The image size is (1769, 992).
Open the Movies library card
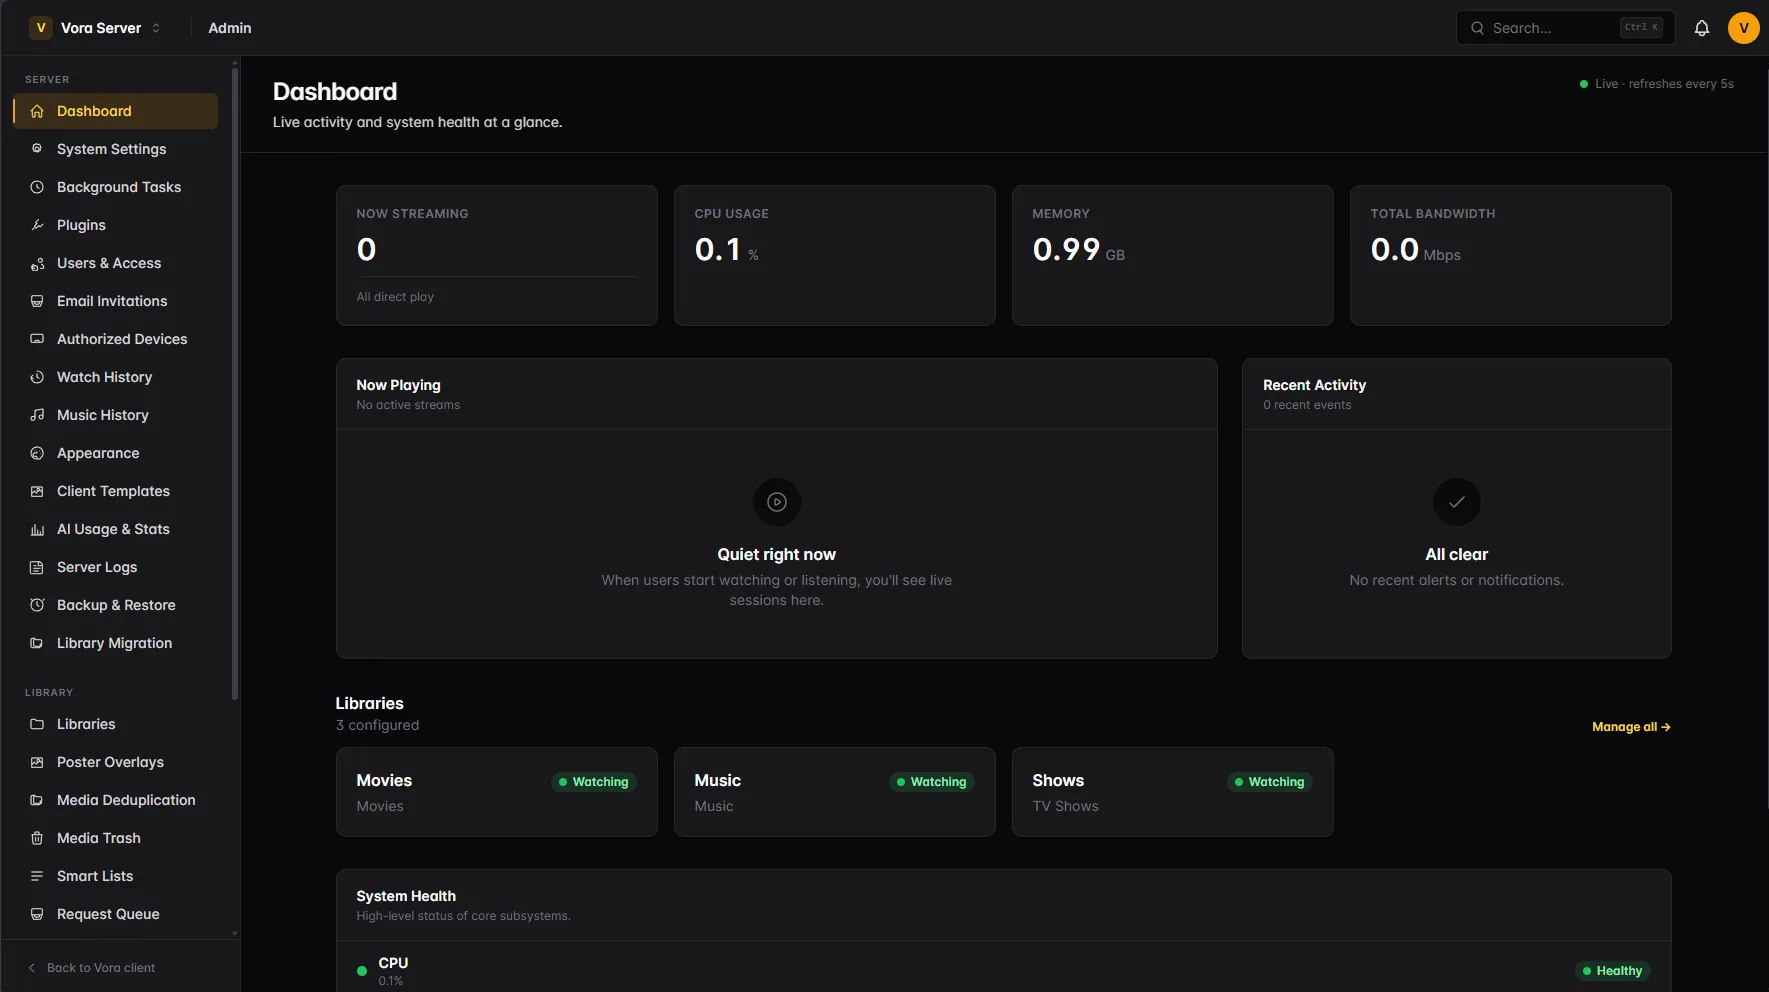[x=497, y=792]
